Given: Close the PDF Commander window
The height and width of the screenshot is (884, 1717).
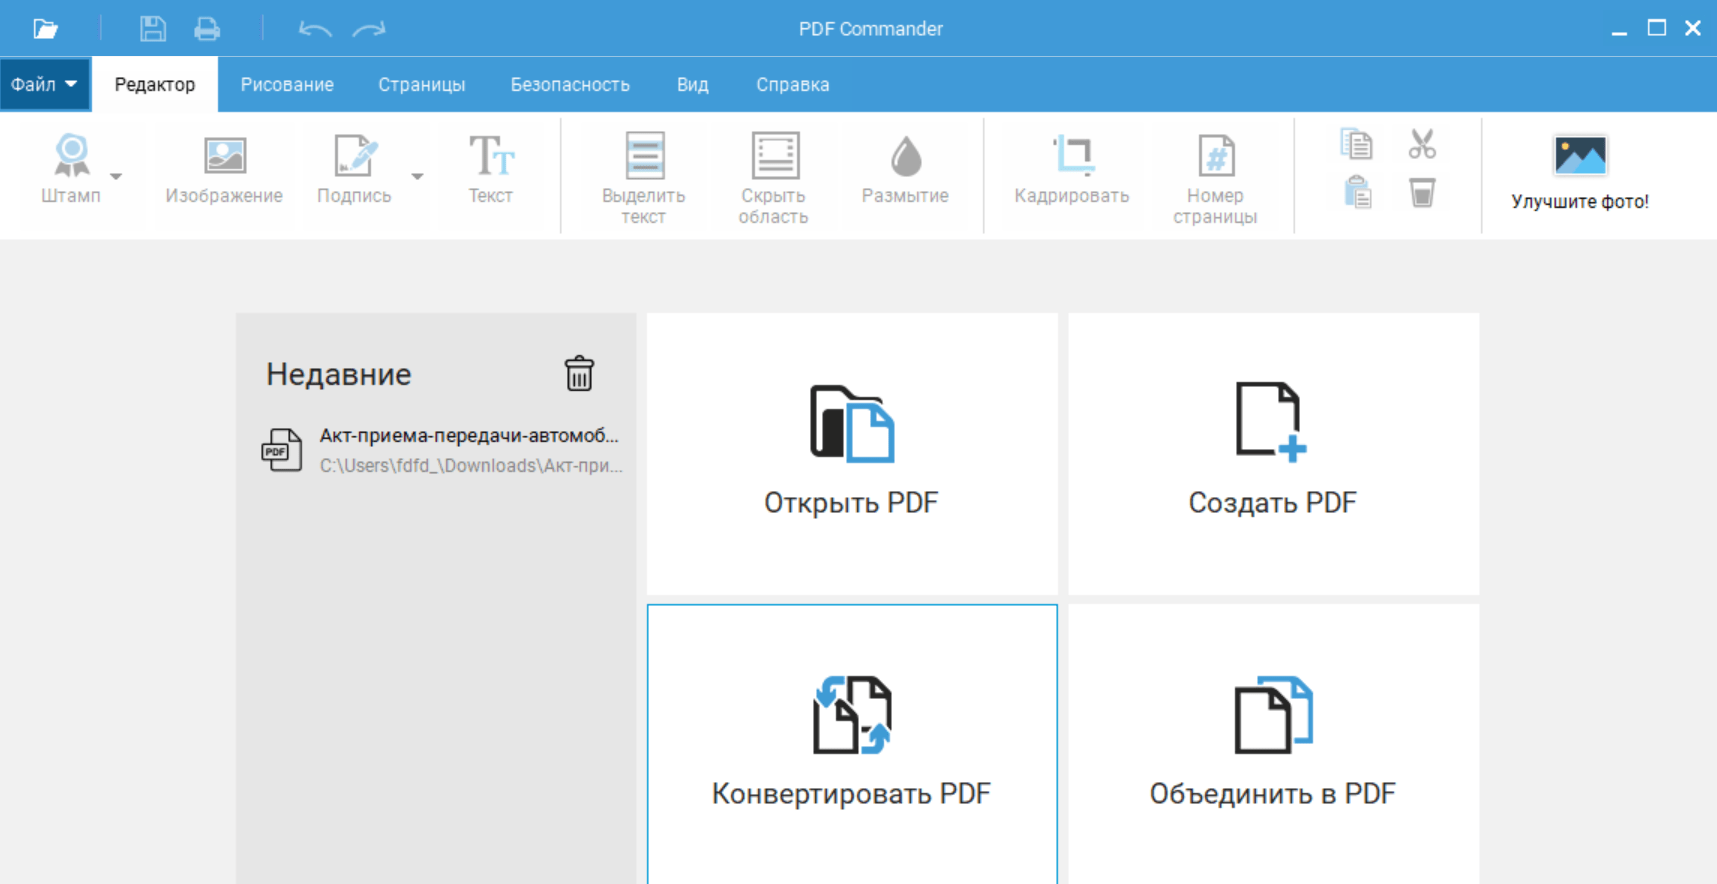Looking at the screenshot, I should [x=1693, y=28].
